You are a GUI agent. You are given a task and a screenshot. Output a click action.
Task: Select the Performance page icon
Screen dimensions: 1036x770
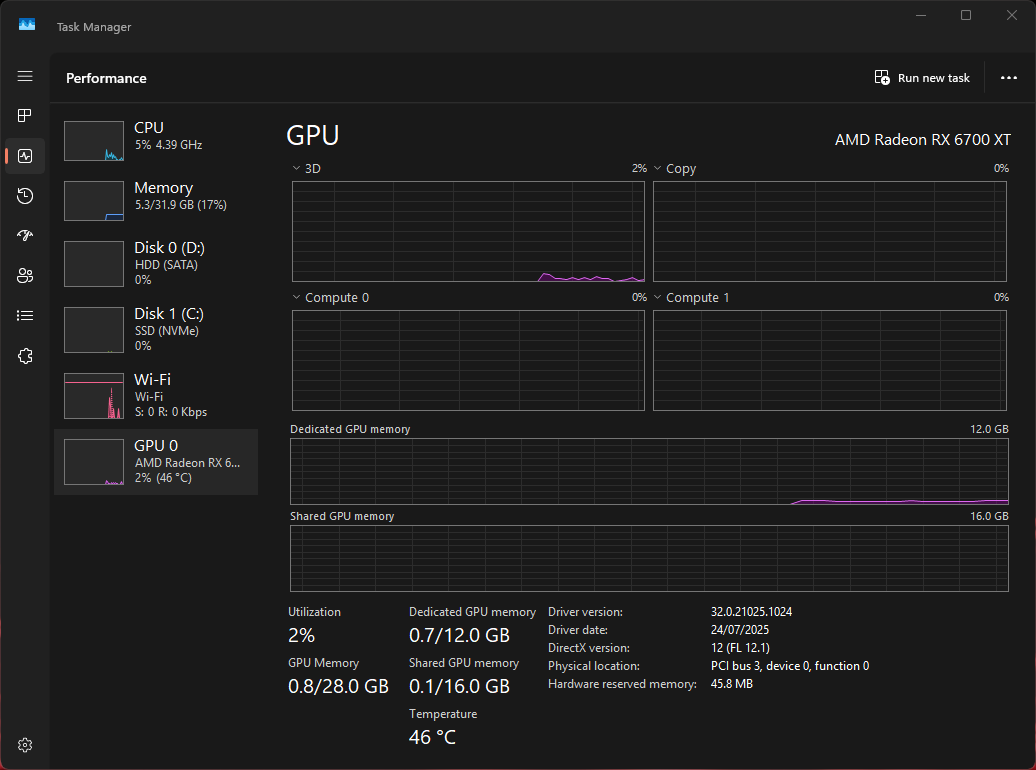(25, 156)
